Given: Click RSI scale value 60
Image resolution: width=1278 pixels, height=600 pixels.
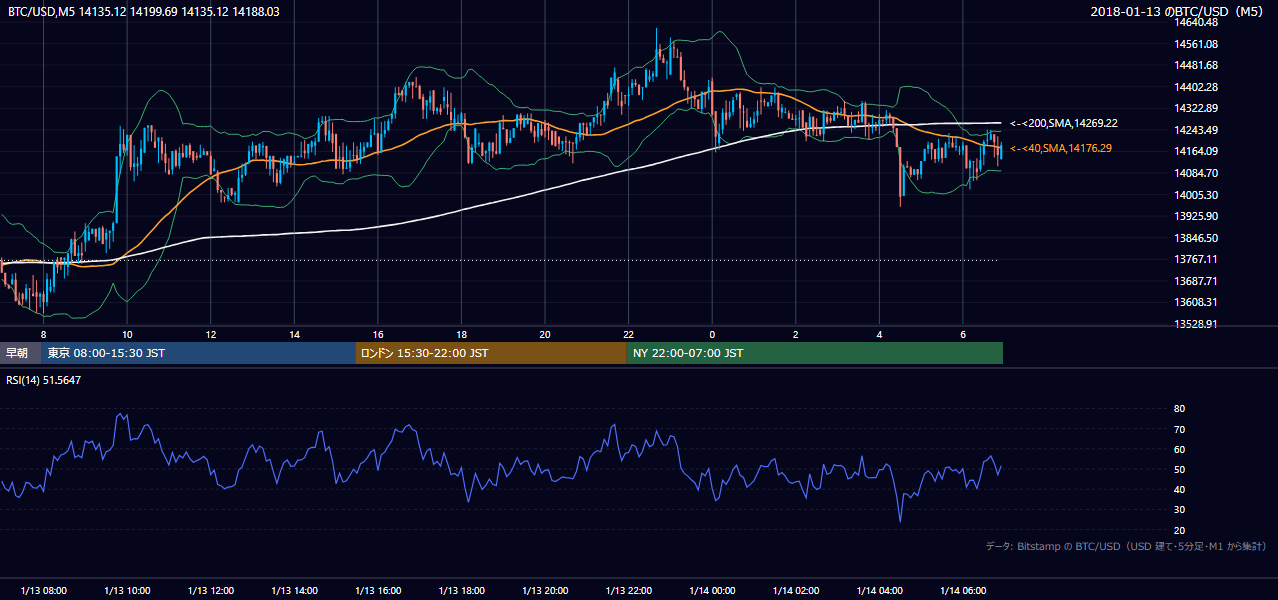Looking at the screenshot, I should [x=1179, y=449].
